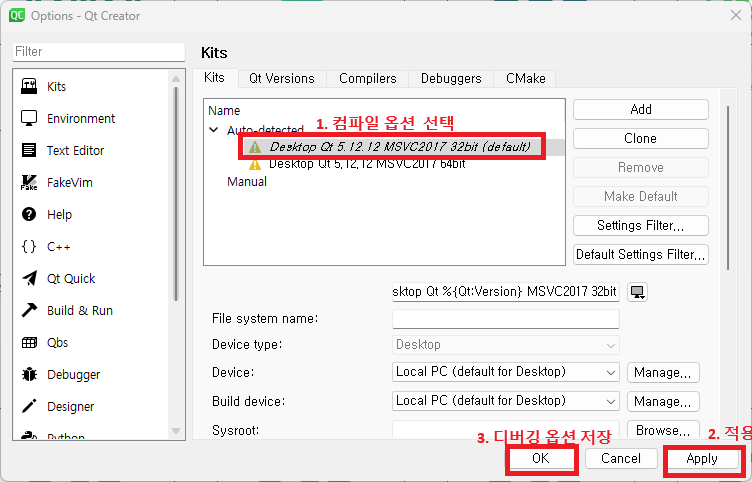Click the File system name field

505,319
